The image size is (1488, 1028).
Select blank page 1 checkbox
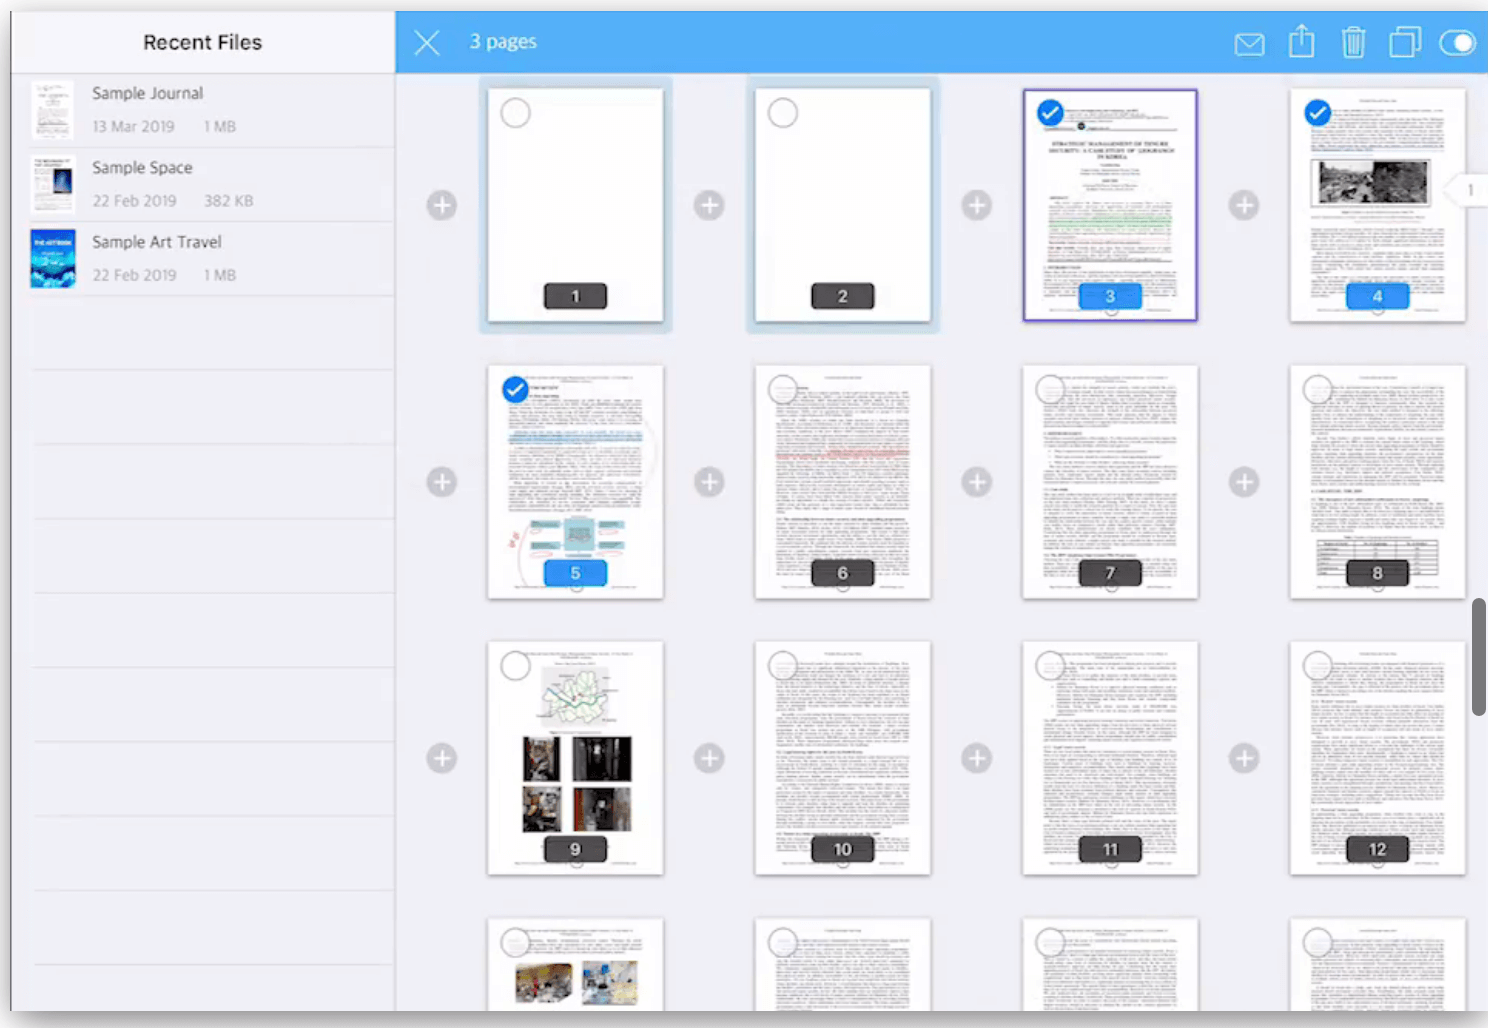pos(515,113)
